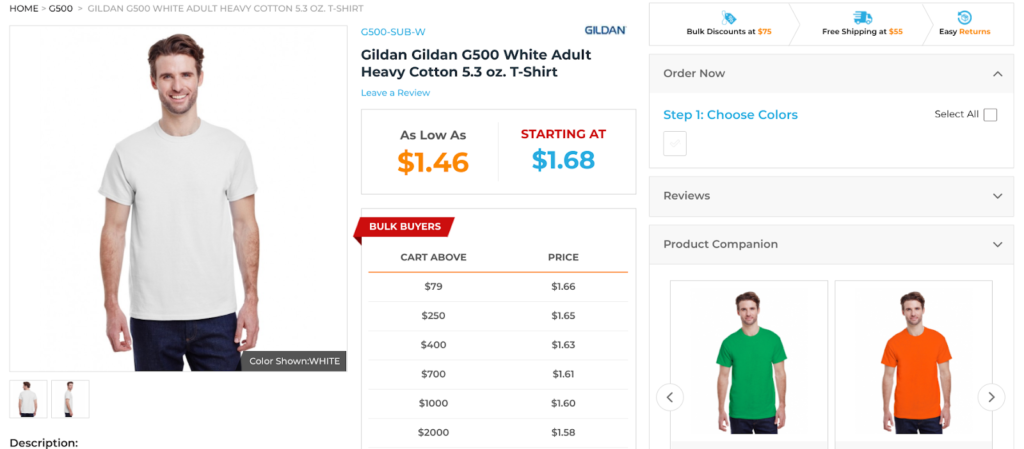Expand the Reviews section

[997, 196]
